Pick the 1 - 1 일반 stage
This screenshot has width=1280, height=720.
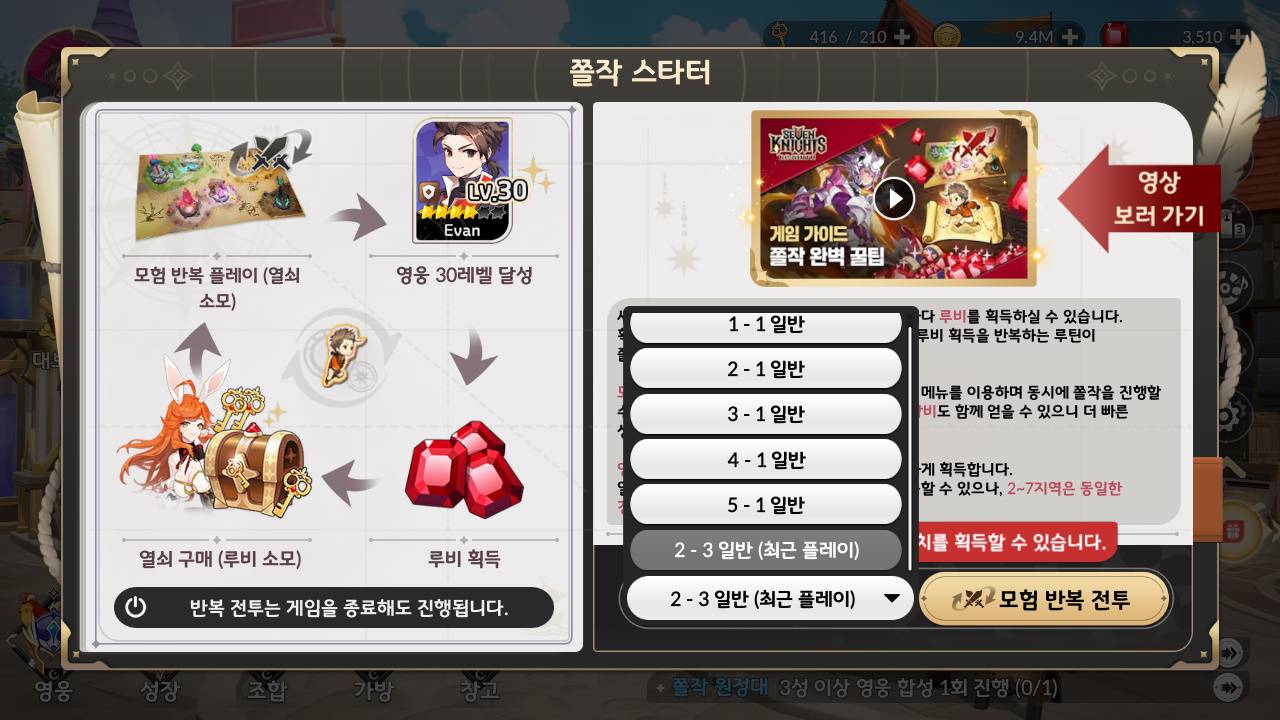point(766,326)
